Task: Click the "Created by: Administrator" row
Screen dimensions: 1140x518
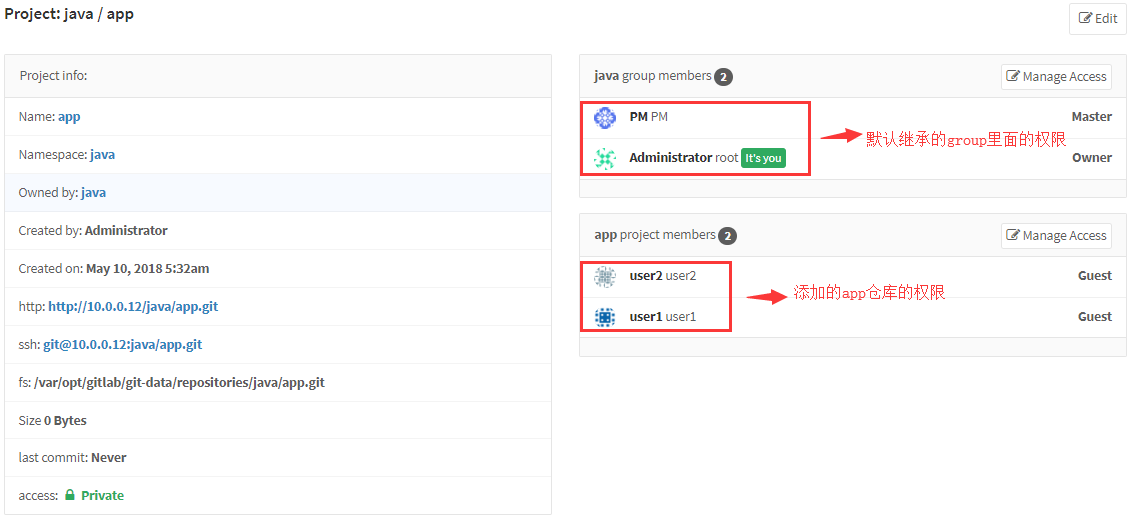Action: point(278,231)
